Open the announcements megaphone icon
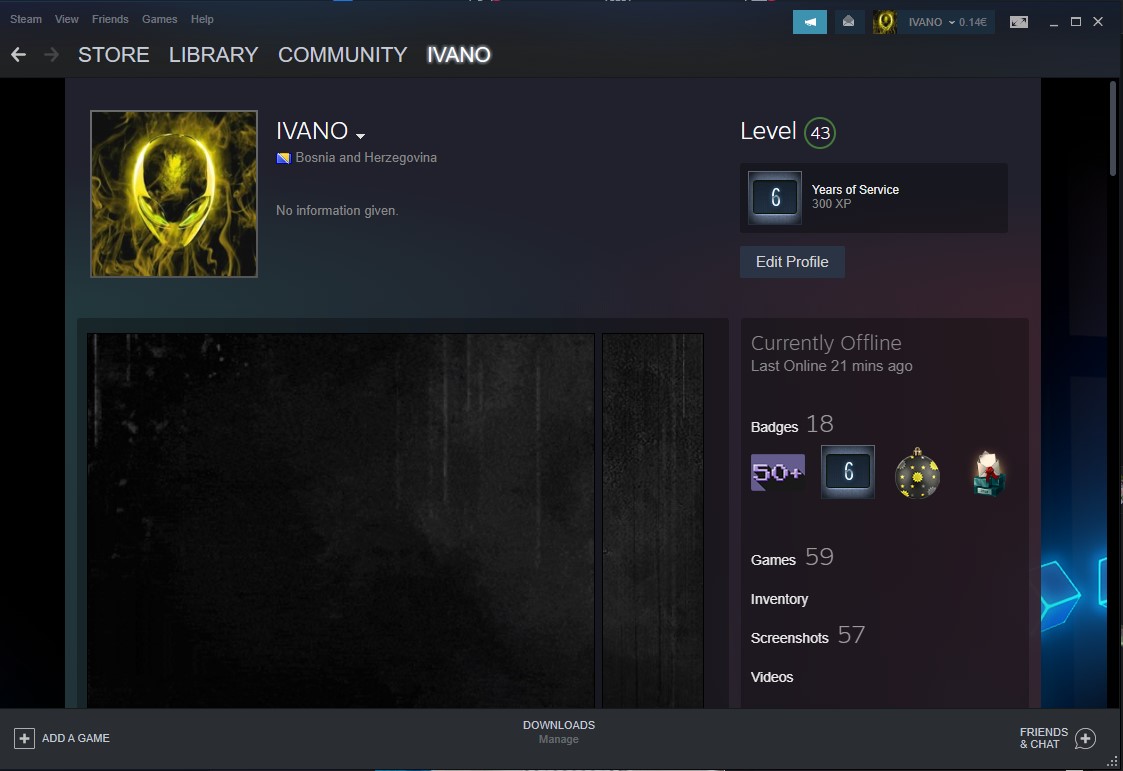 [809, 22]
